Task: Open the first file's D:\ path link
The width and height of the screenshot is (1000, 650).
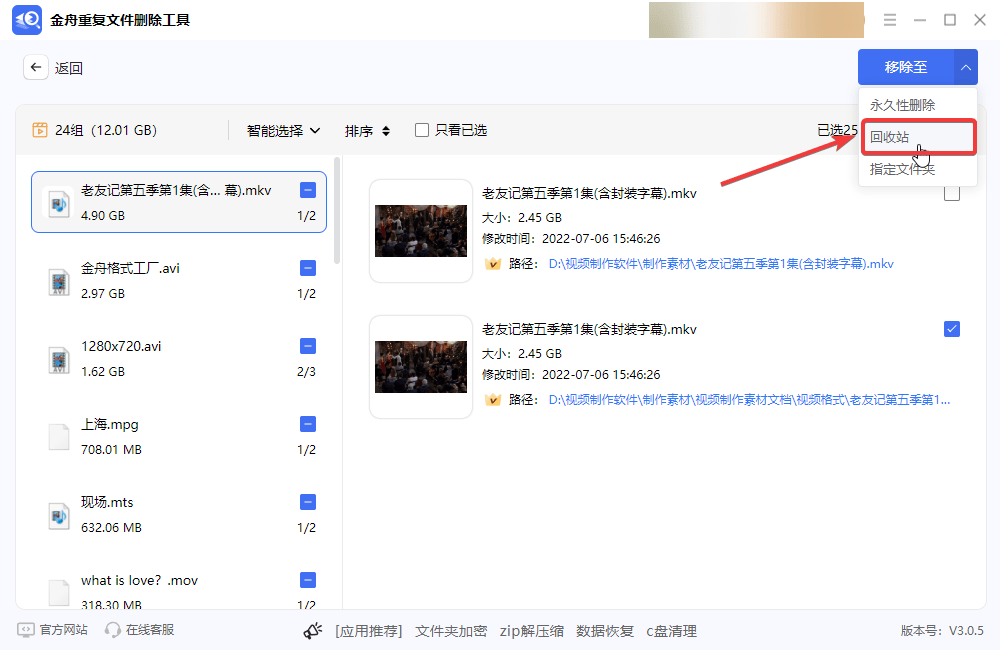Action: (x=721, y=263)
